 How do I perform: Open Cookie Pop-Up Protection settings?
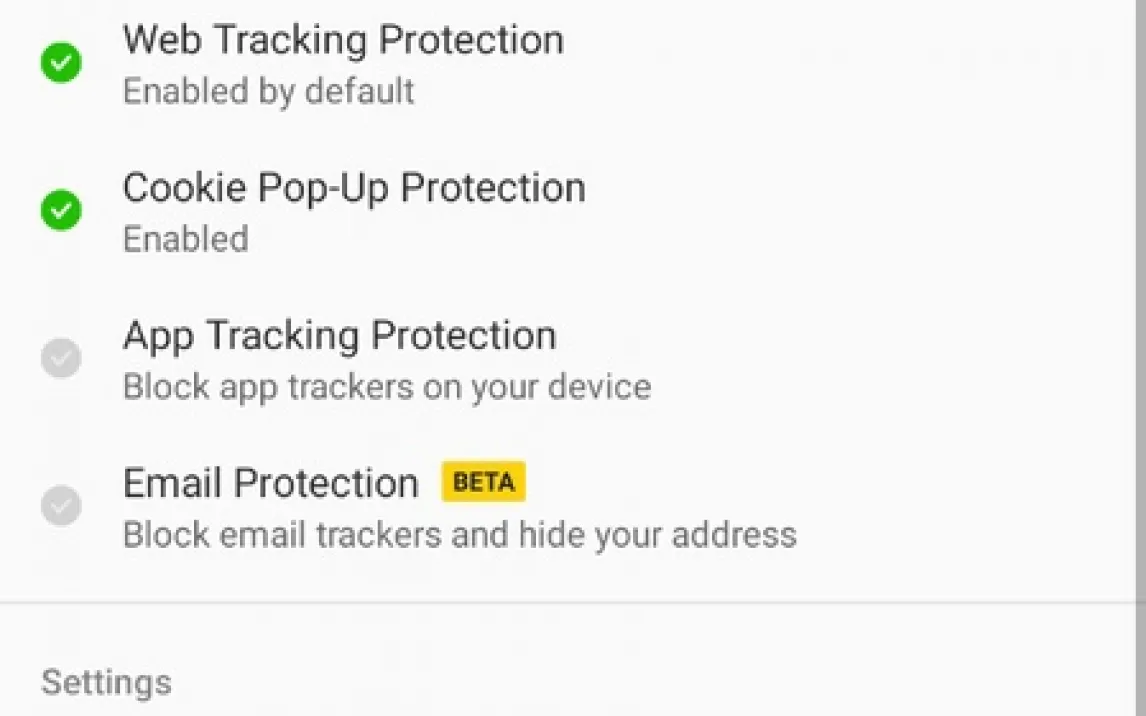354,188
